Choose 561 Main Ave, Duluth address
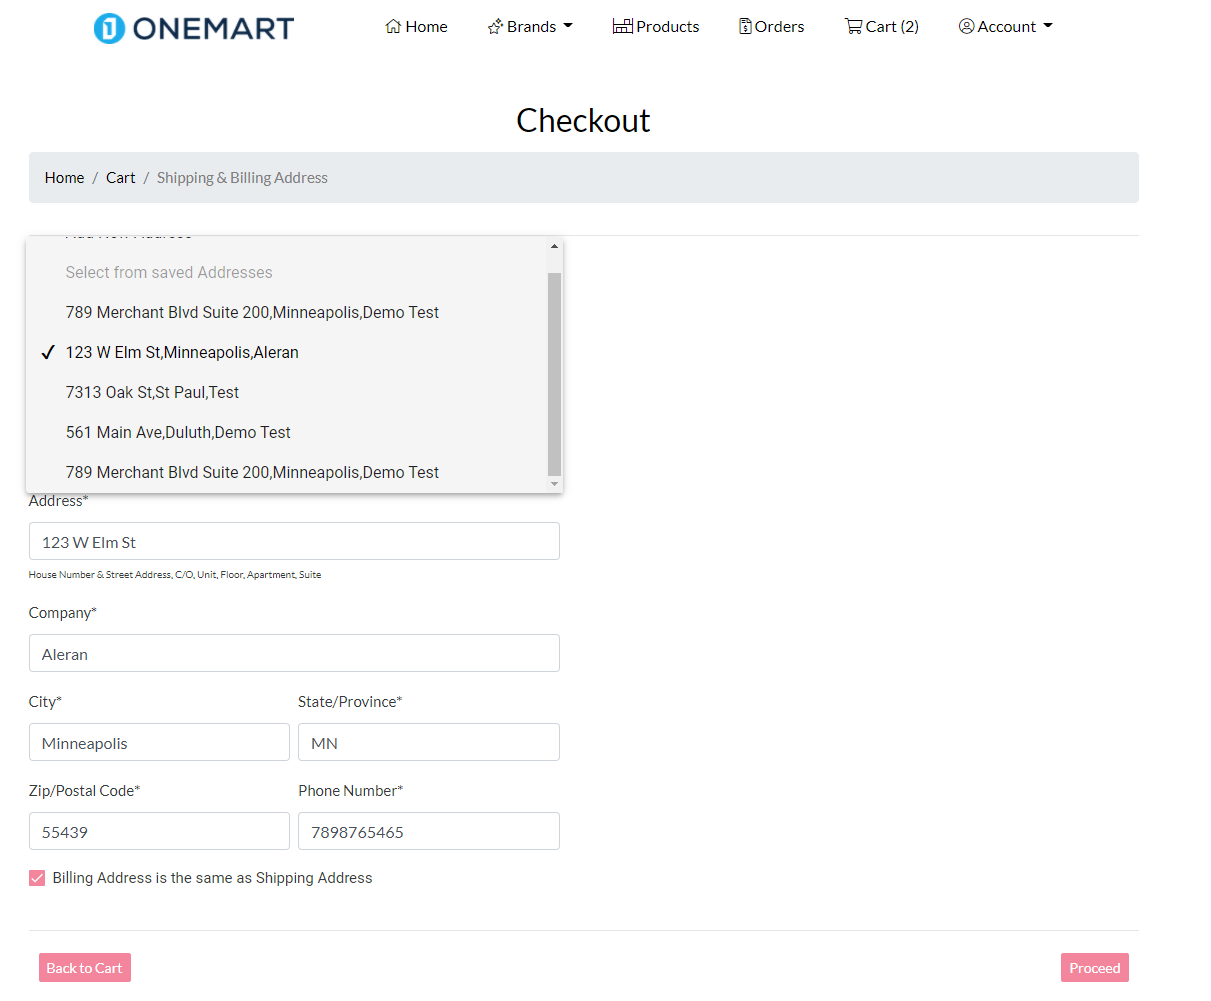 coord(178,432)
